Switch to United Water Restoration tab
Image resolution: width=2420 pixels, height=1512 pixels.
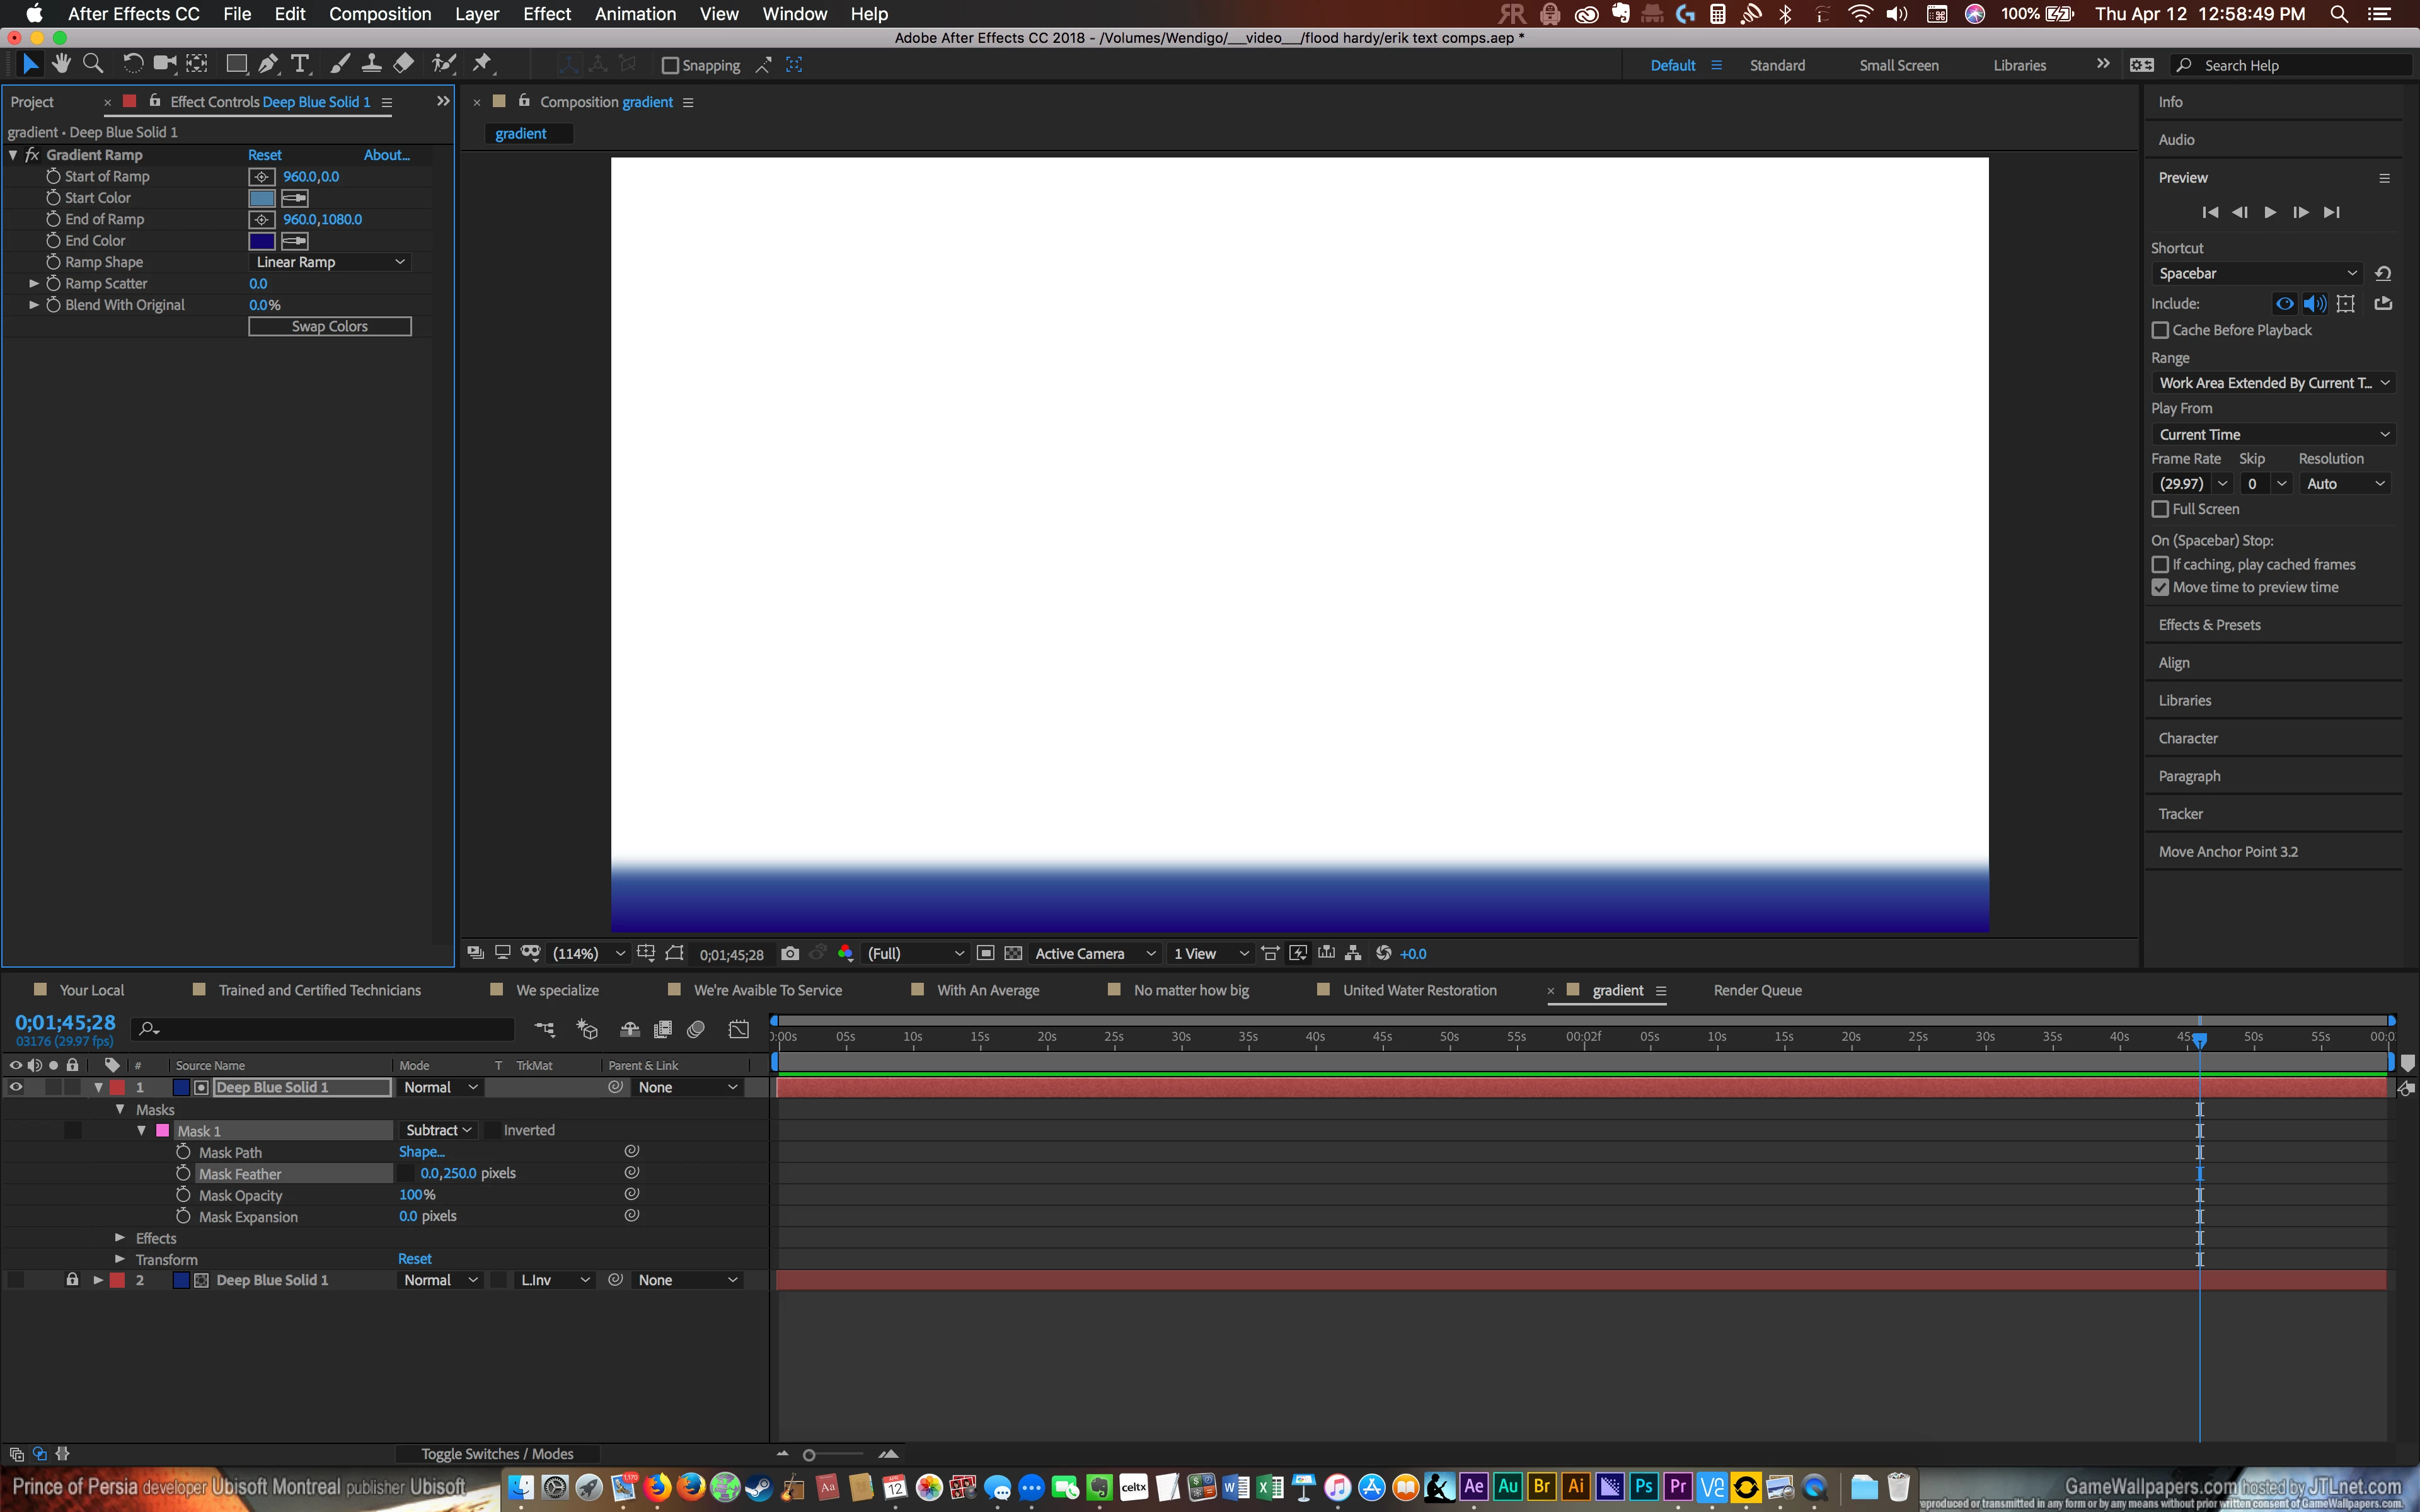point(1419,990)
